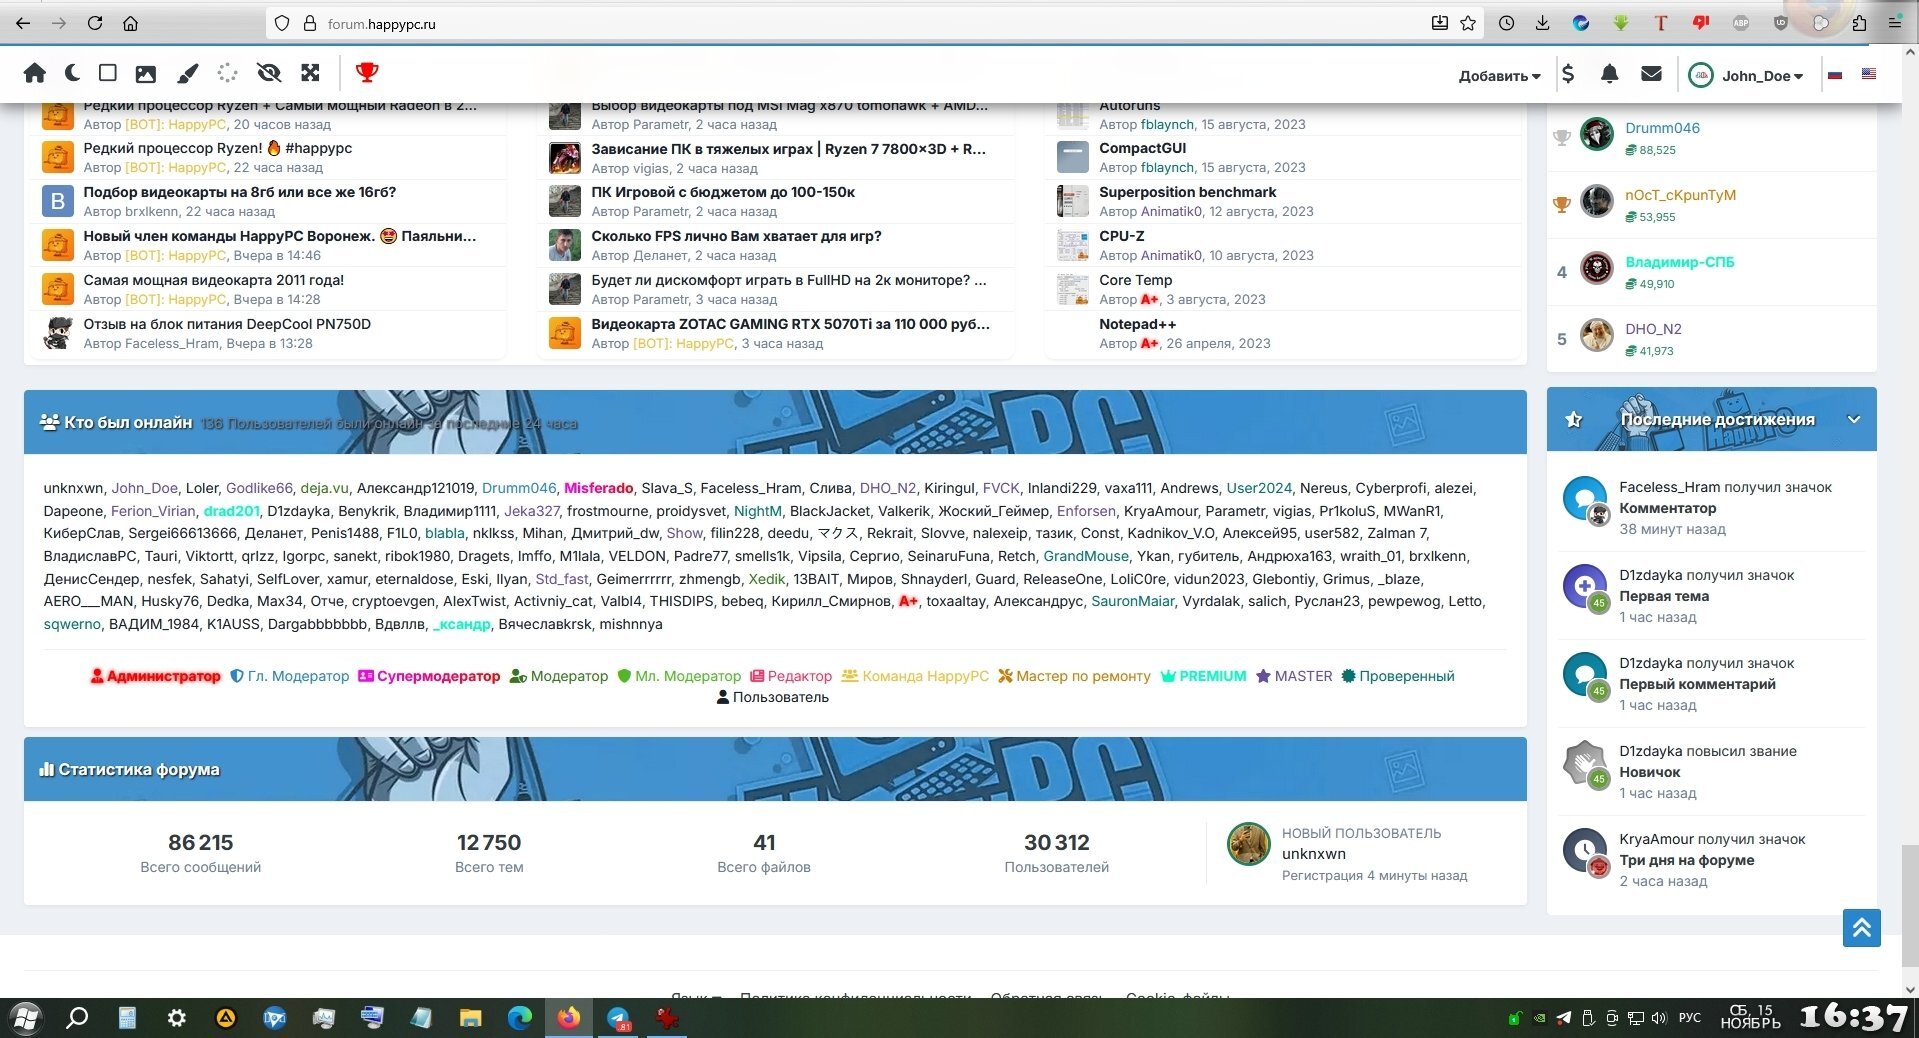Toggle dark mode with the moon icon

click(72, 73)
